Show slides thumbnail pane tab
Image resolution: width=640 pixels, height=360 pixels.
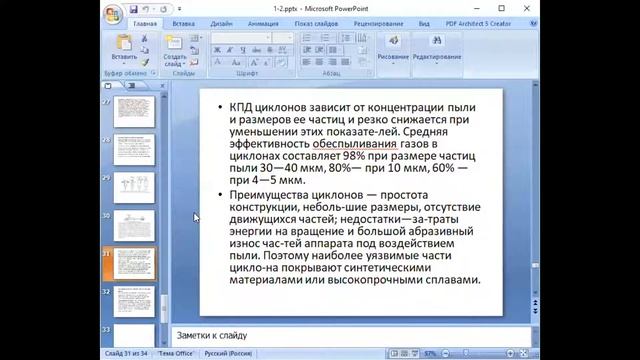pos(109,86)
